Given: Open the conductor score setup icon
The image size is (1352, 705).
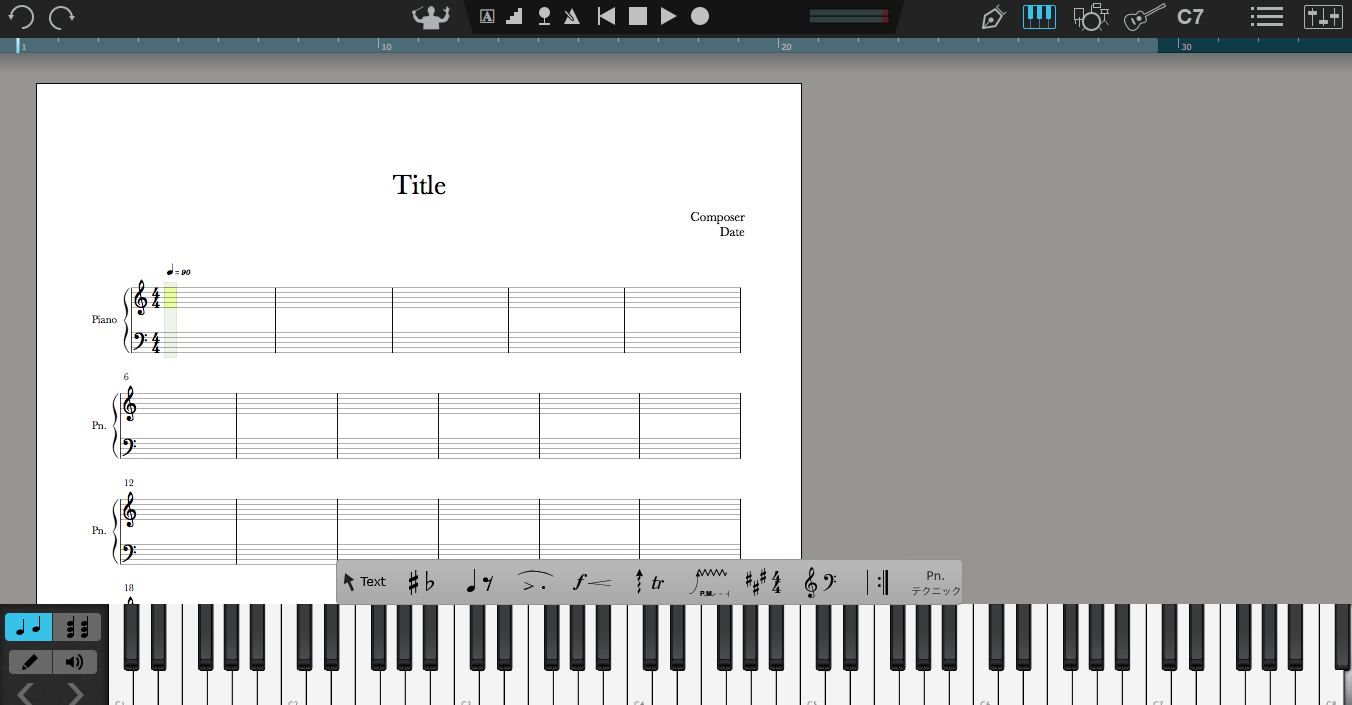Looking at the screenshot, I should pyautogui.click(x=432, y=16).
